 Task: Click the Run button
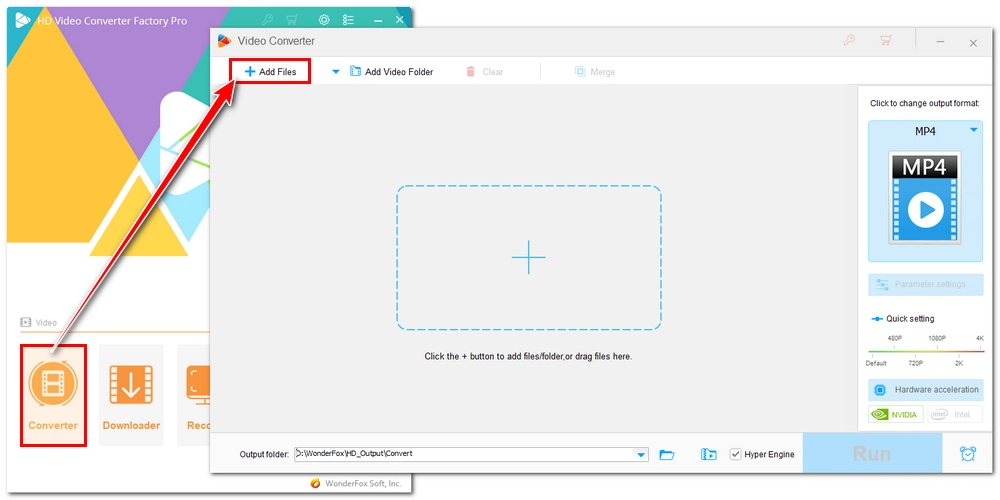click(x=872, y=453)
